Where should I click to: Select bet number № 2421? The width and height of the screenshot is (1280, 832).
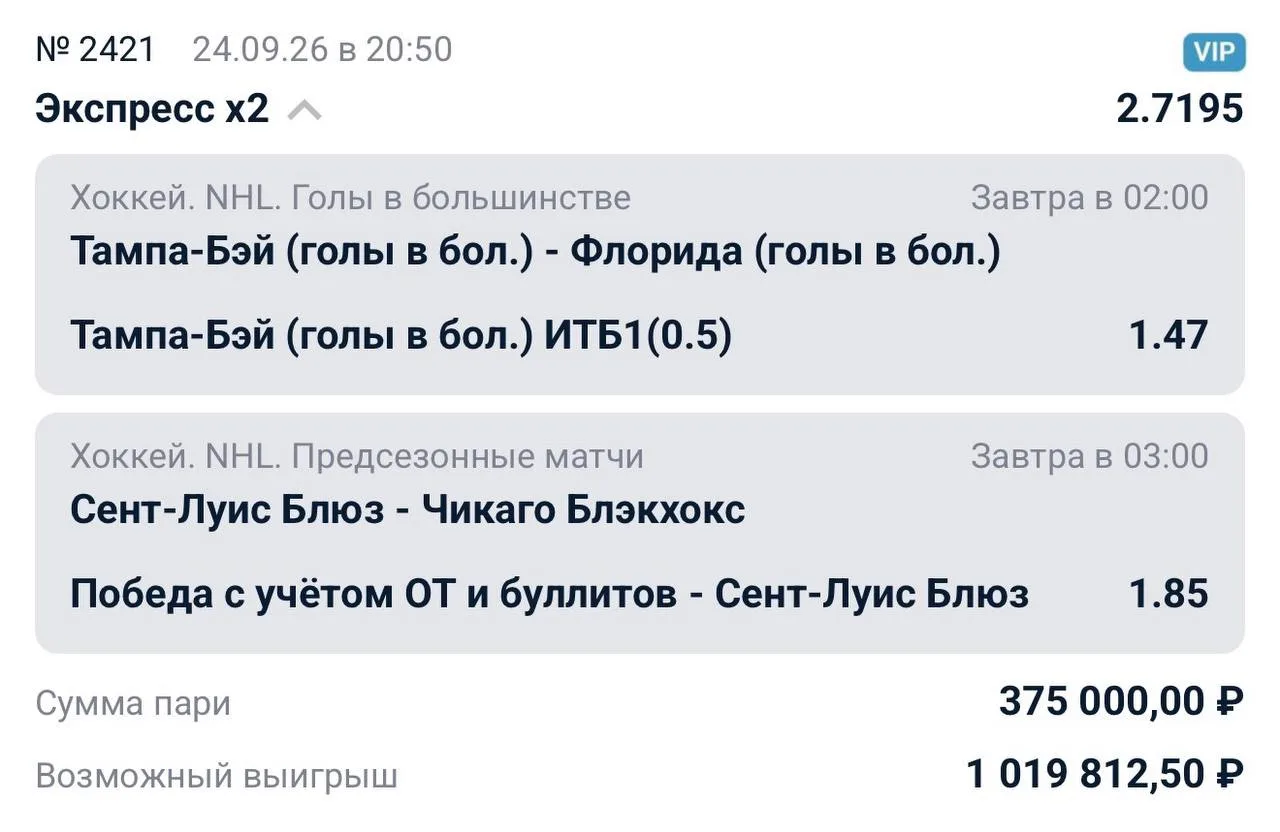pyautogui.click(x=96, y=49)
